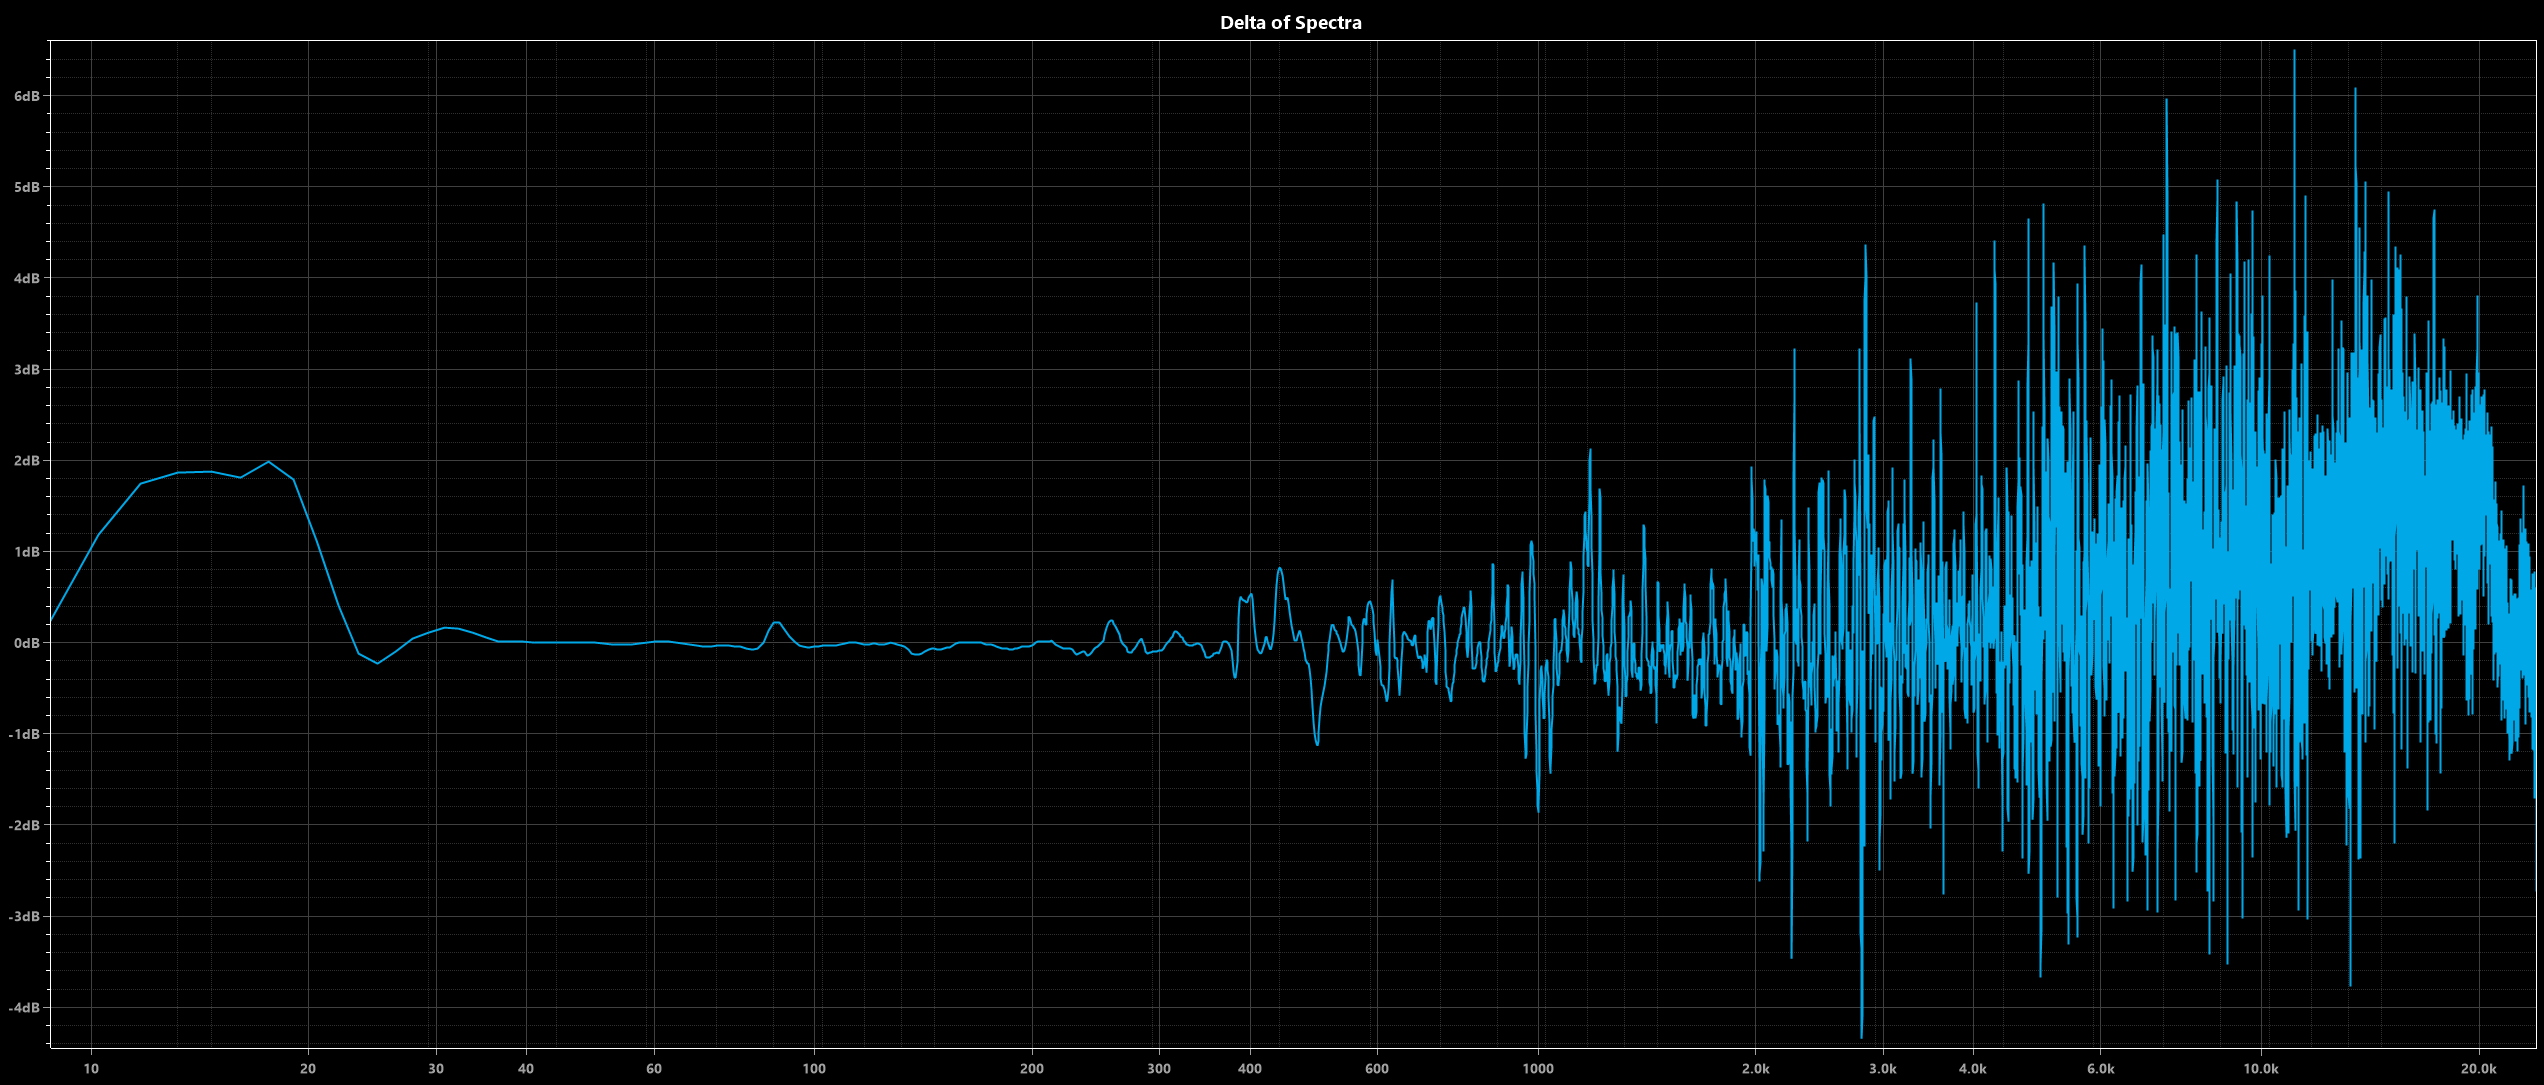2544x1085 pixels.
Task: Click the 4.0k frequency axis label
Action: point(1973,1068)
